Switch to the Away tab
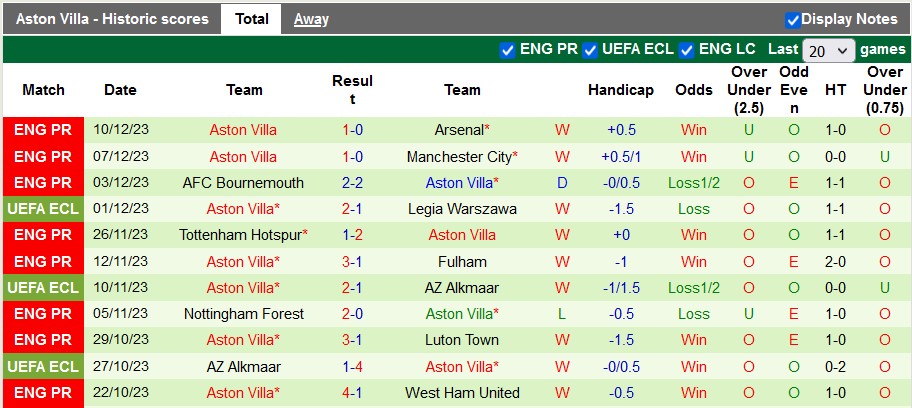This screenshot has width=912, height=408. pyautogui.click(x=311, y=19)
